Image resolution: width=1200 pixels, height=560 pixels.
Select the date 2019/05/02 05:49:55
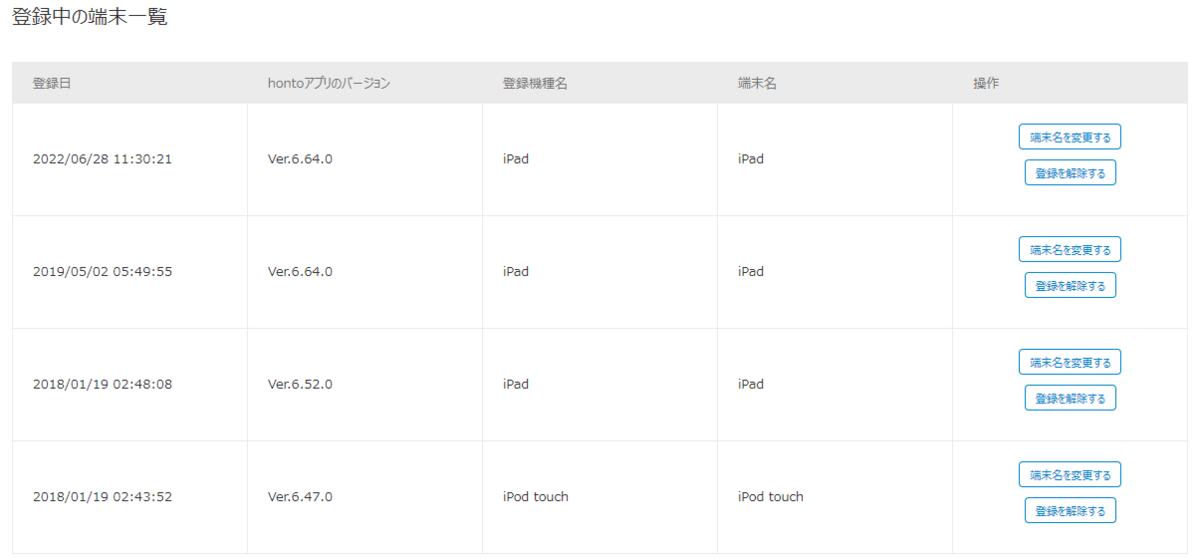pyautogui.click(x=102, y=271)
